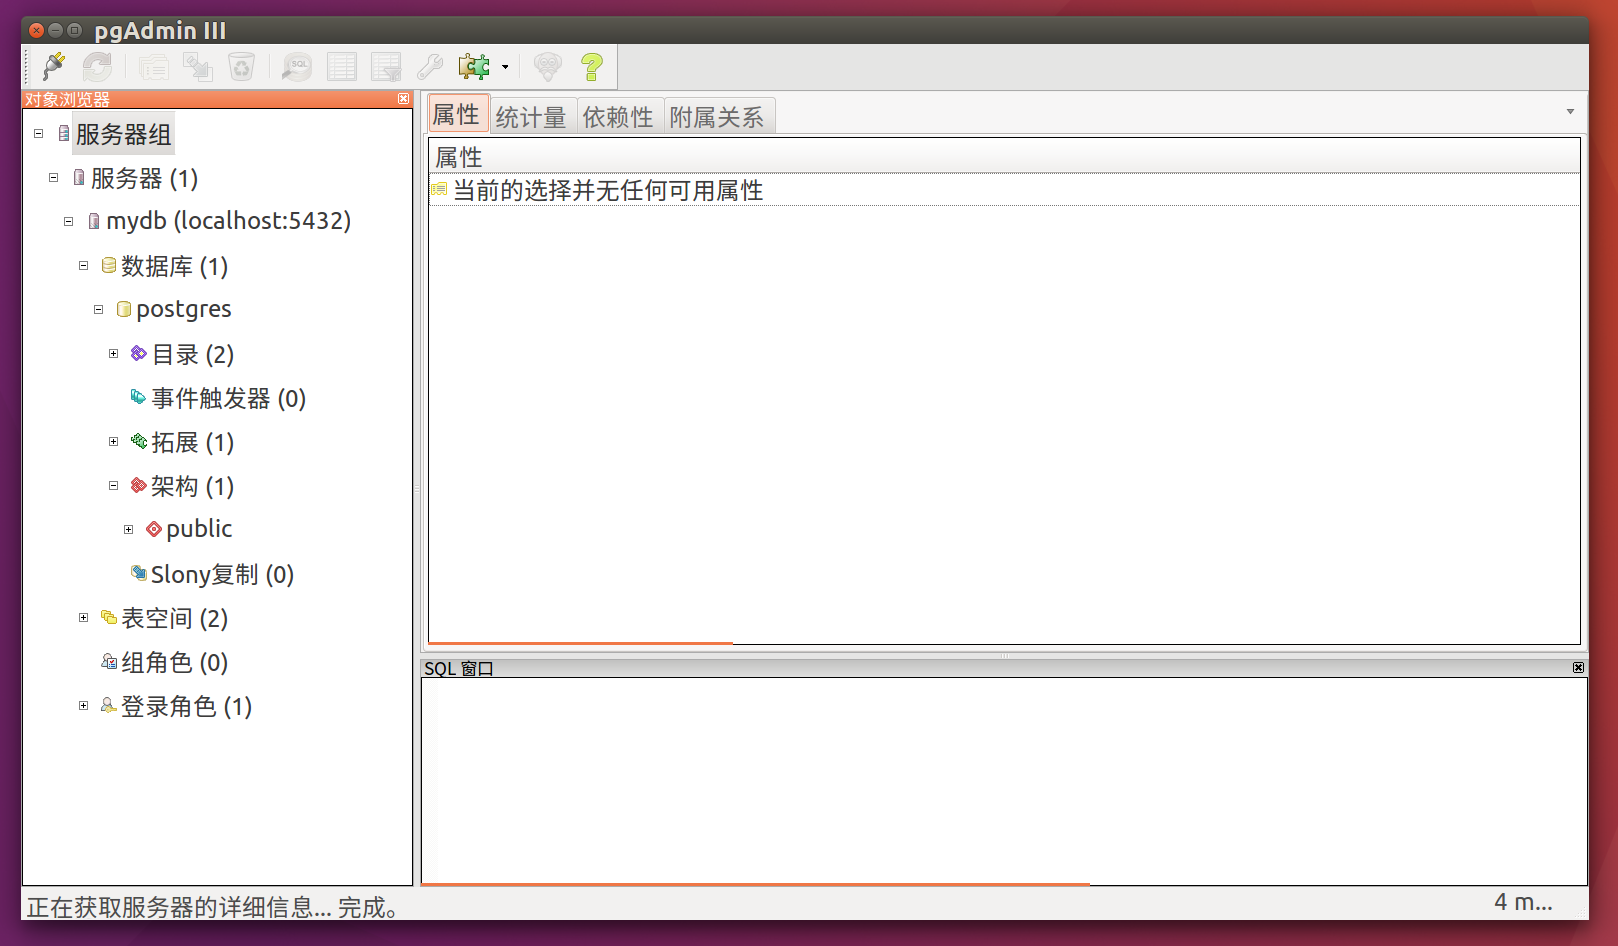The image size is (1618, 946).
Task: Expand the 拓展 (1) node
Action: point(114,441)
